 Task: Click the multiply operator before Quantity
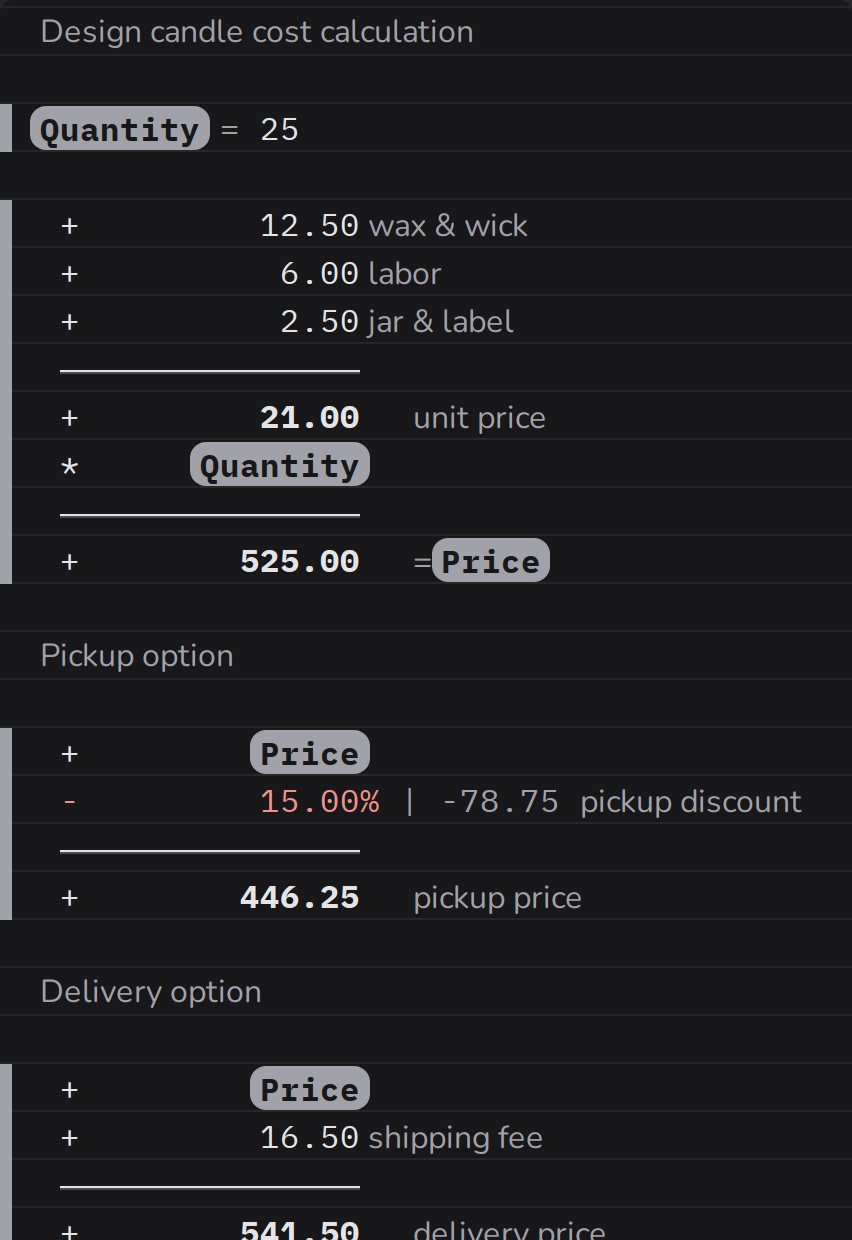[x=69, y=467]
